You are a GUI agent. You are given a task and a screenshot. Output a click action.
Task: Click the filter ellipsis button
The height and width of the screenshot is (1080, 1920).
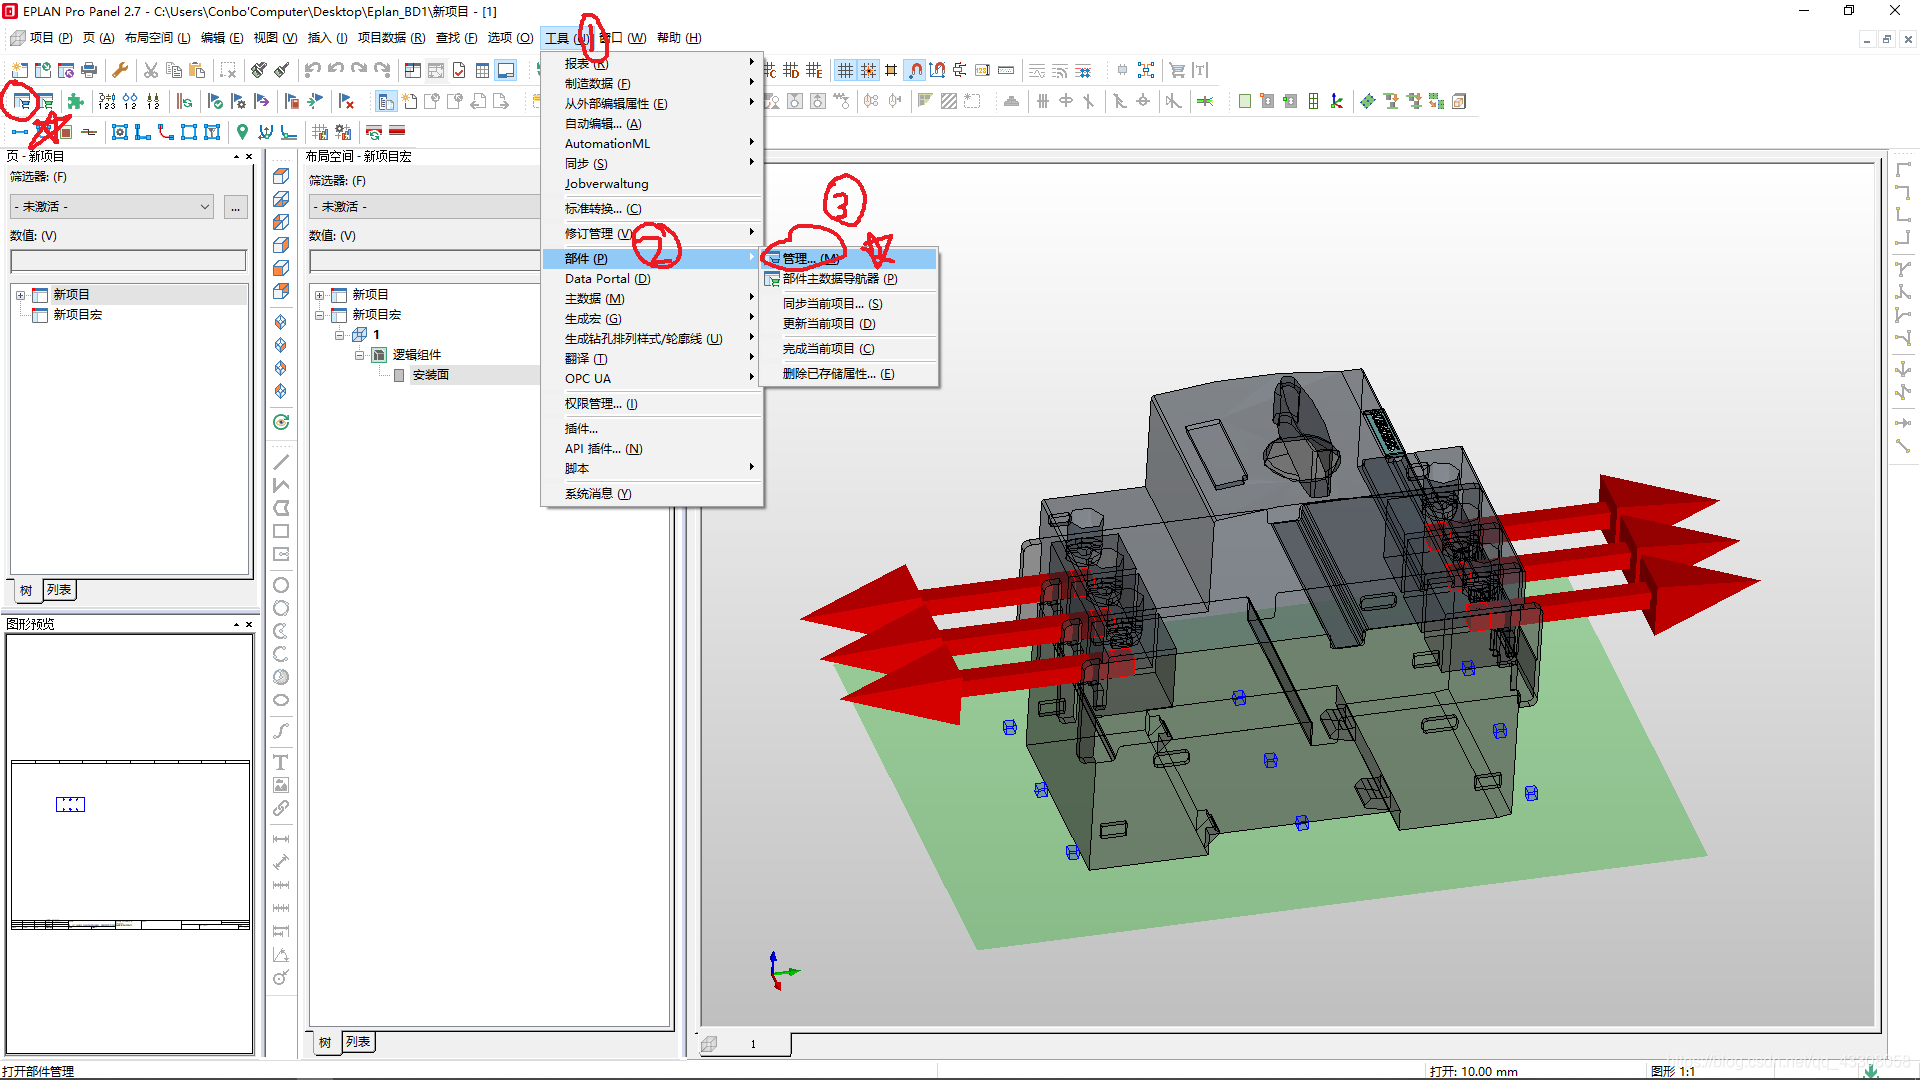(235, 207)
